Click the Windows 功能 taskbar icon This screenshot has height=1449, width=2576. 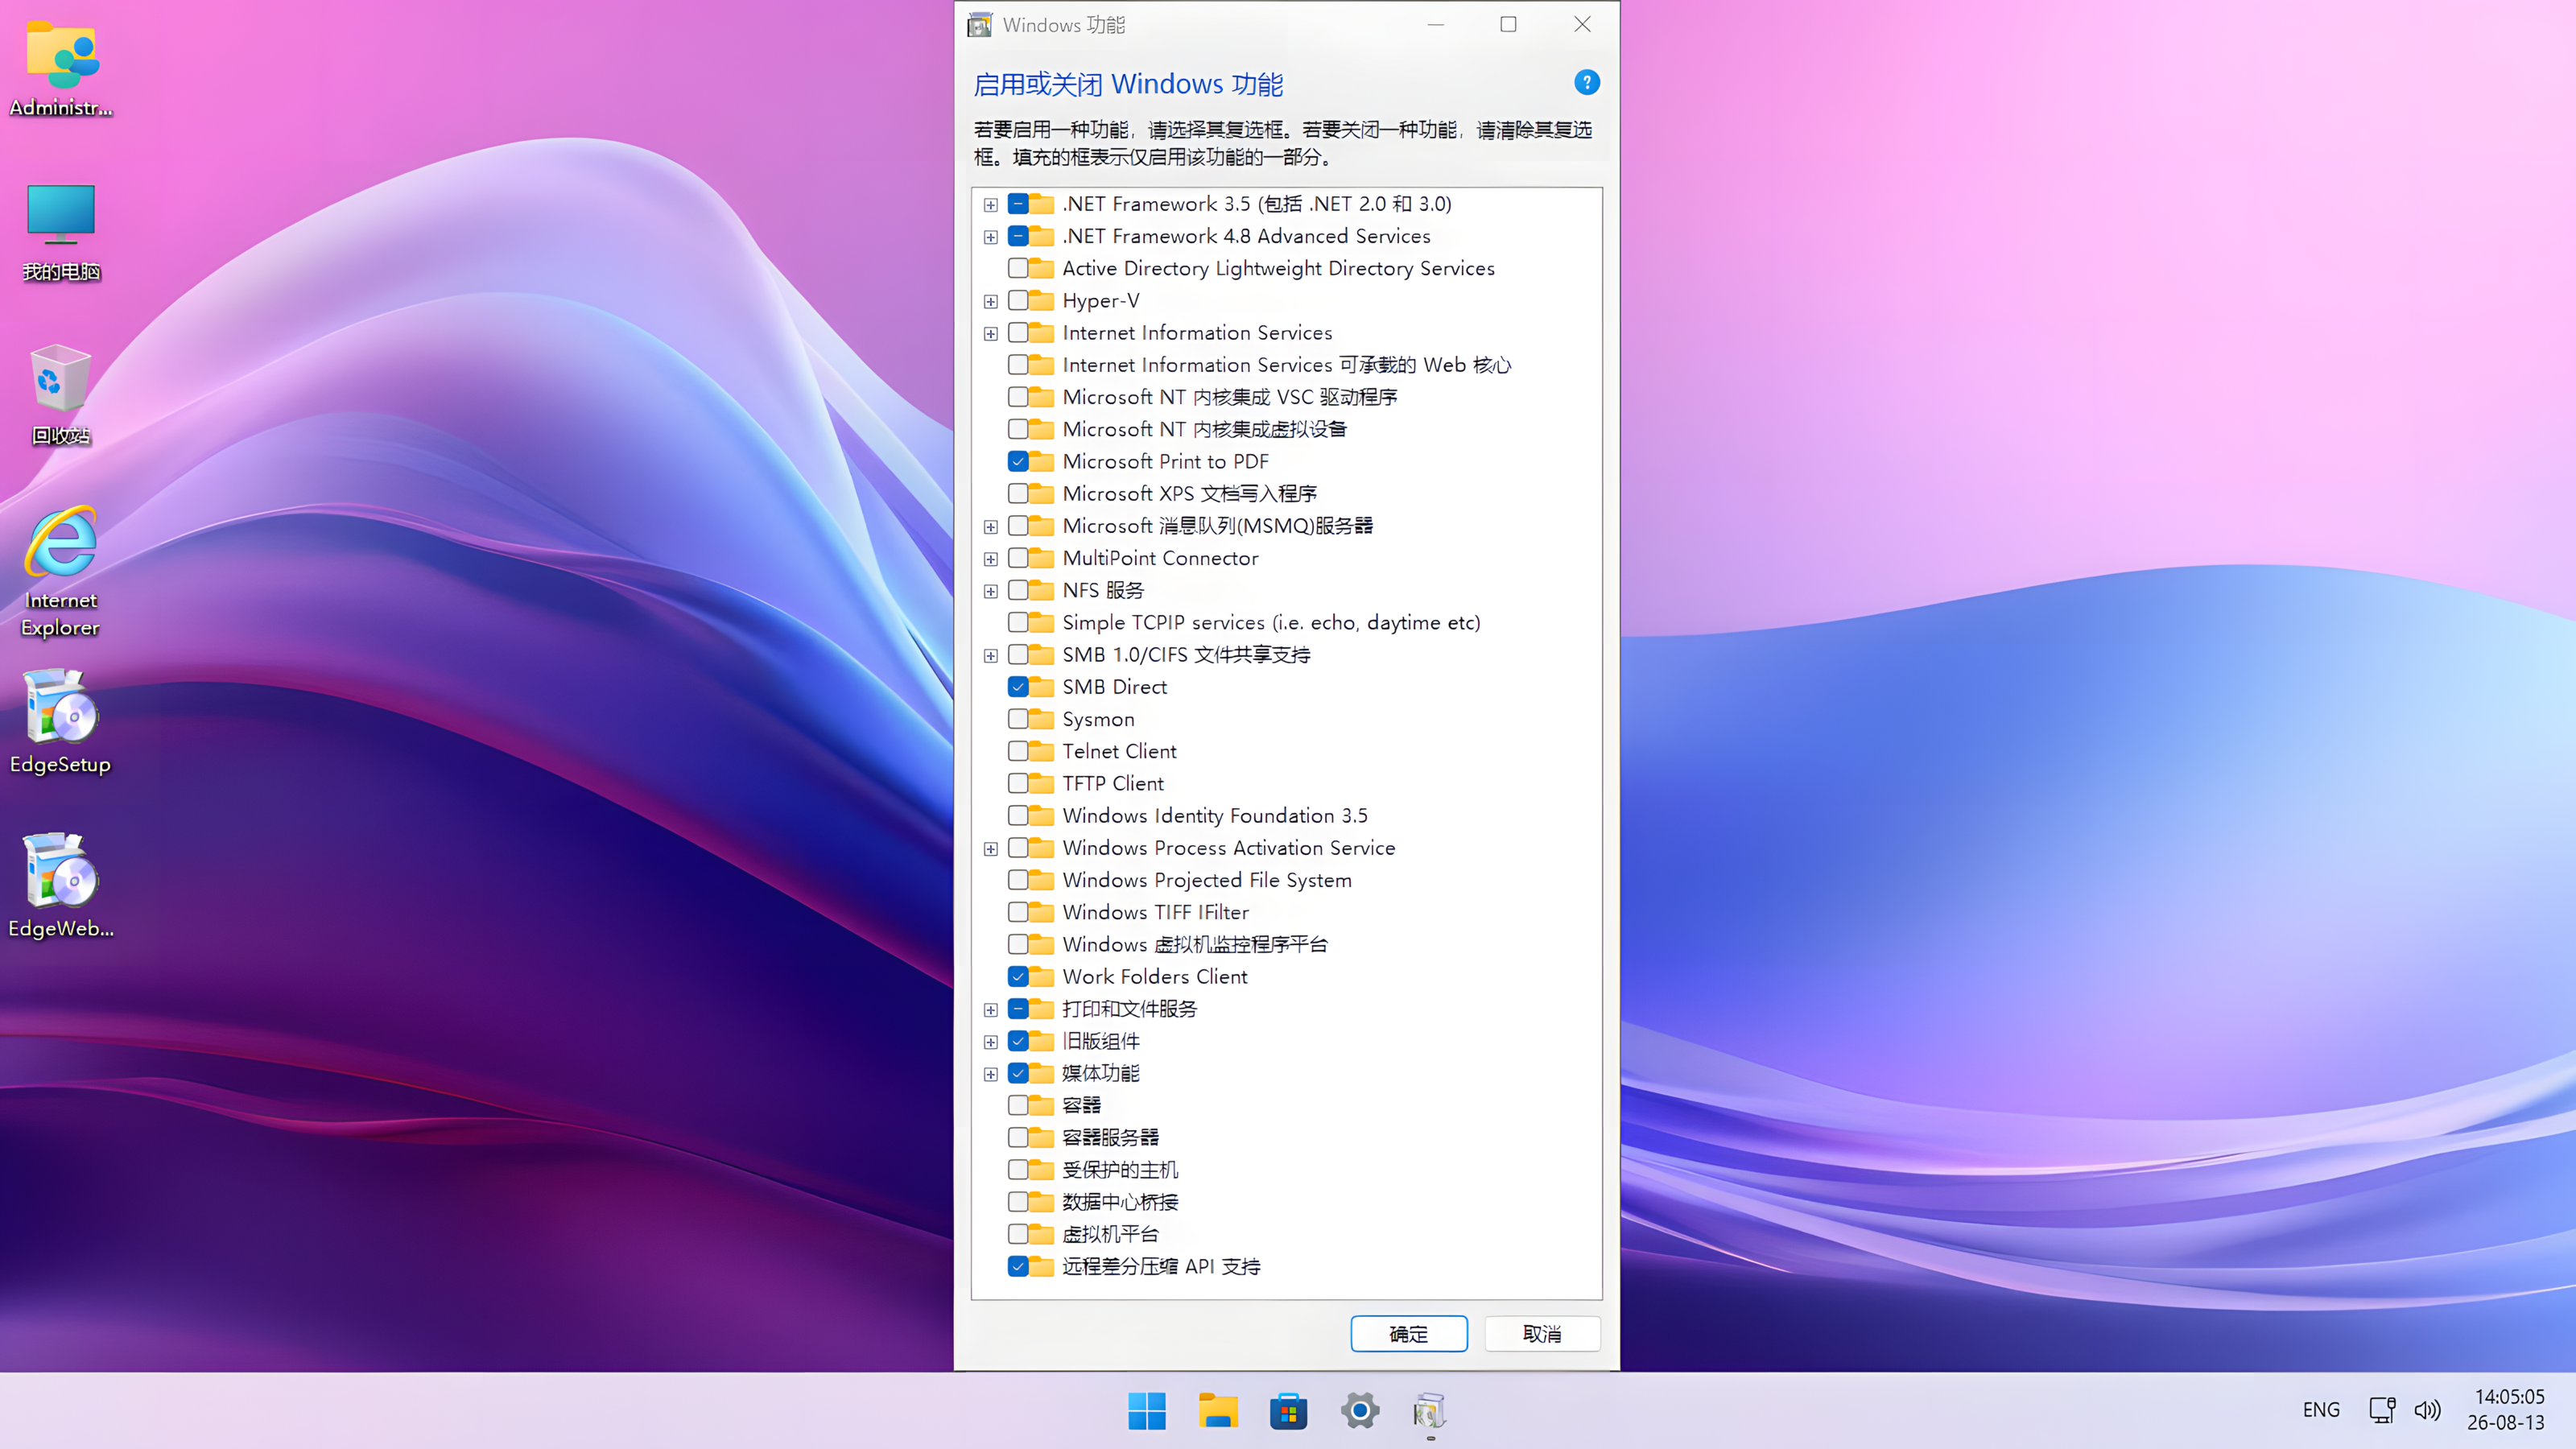point(1431,1411)
